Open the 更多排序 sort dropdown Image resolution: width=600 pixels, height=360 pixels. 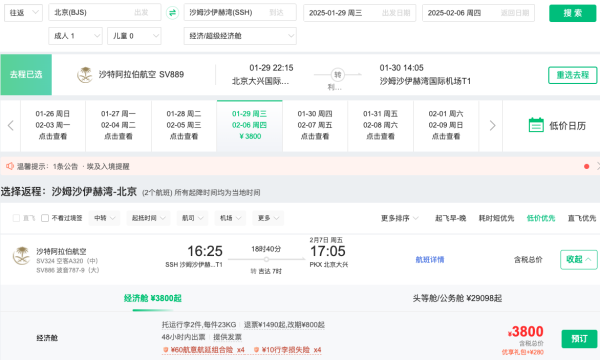(x=399, y=218)
